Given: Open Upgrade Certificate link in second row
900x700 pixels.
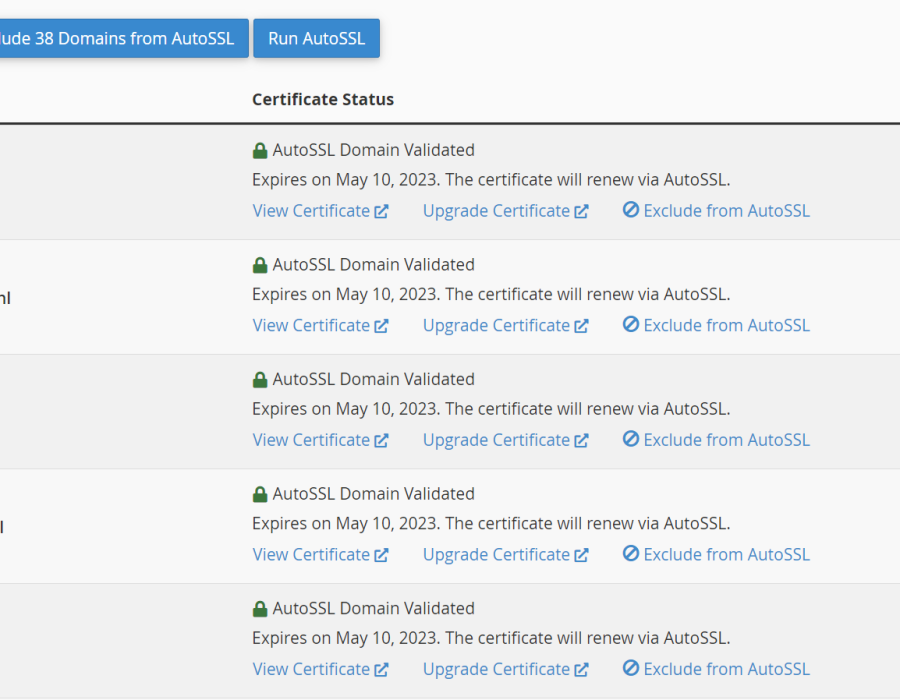Looking at the screenshot, I should click(506, 325).
